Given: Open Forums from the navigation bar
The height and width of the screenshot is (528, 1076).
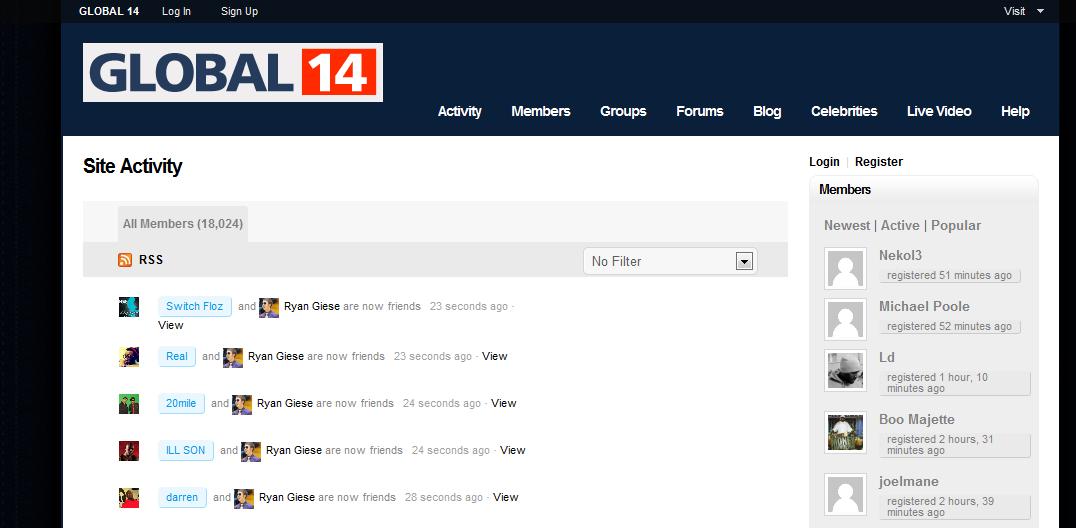Looking at the screenshot, I should tap(699, 111).
